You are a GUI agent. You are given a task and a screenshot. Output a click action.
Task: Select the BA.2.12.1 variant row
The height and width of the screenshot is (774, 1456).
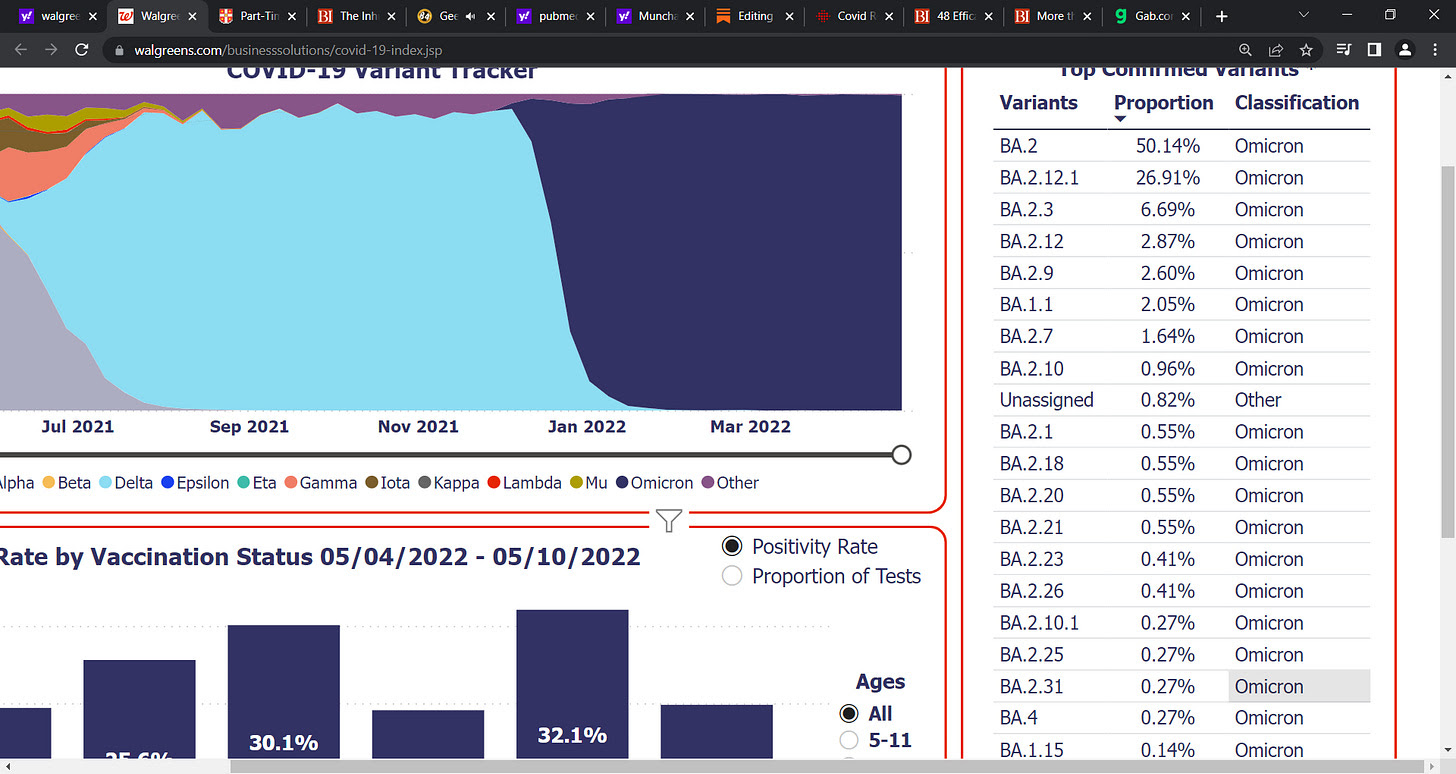pyautogui.click(x=1182, y=178)
